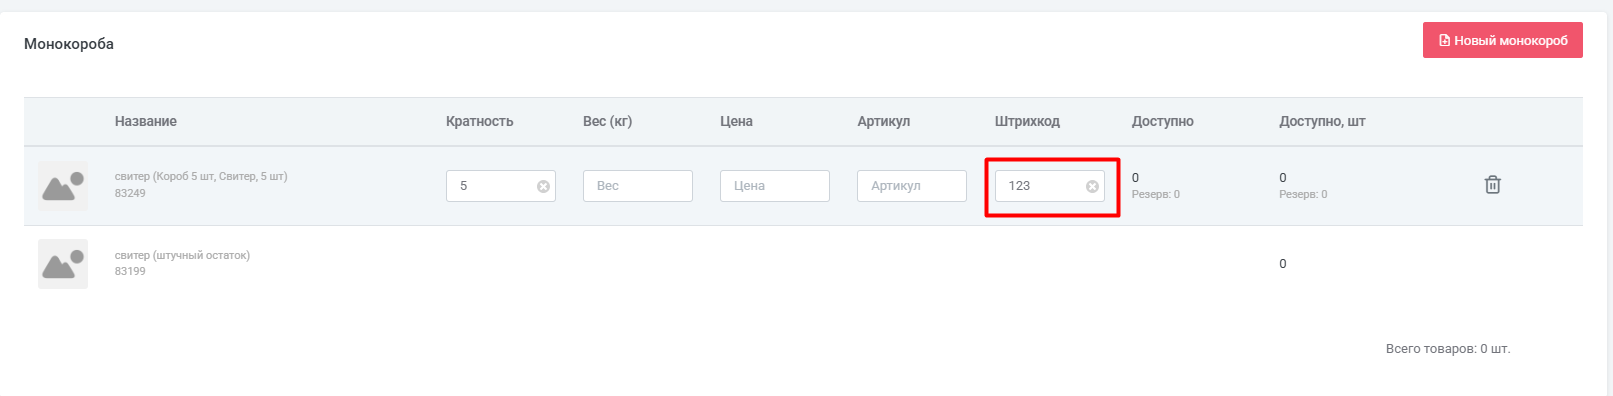
Task: Click the Всего товаров total label
Action: (1448, 349)
